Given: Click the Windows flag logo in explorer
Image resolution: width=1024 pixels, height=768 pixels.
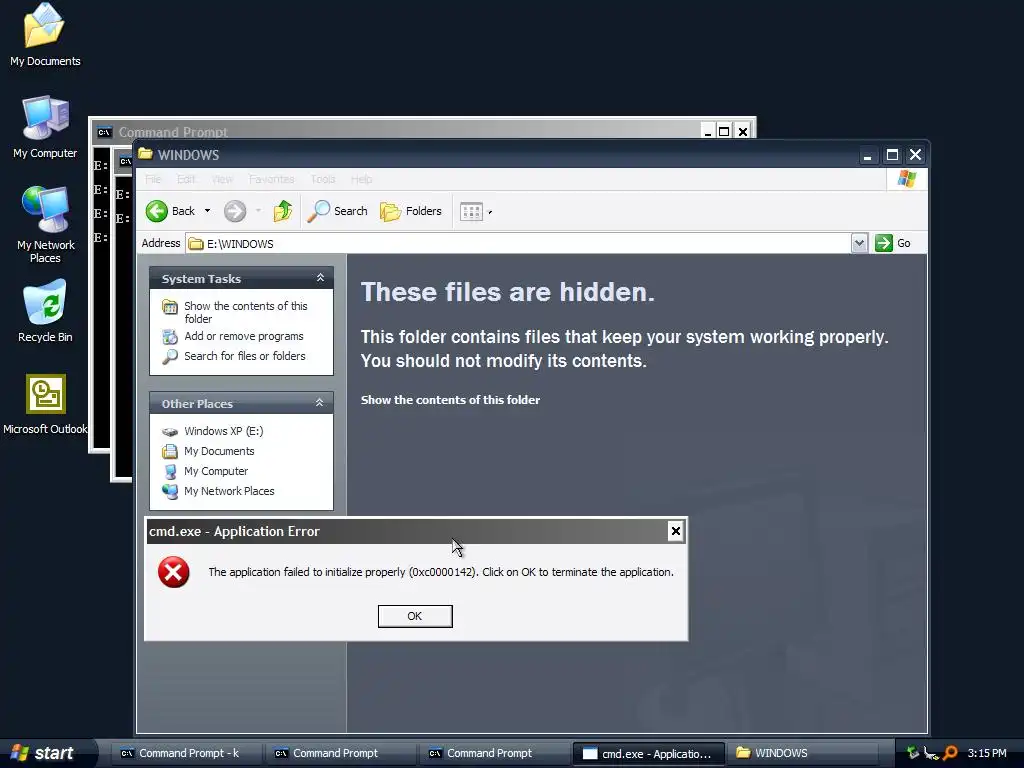Looking at the screenshot, I should 906,179.
